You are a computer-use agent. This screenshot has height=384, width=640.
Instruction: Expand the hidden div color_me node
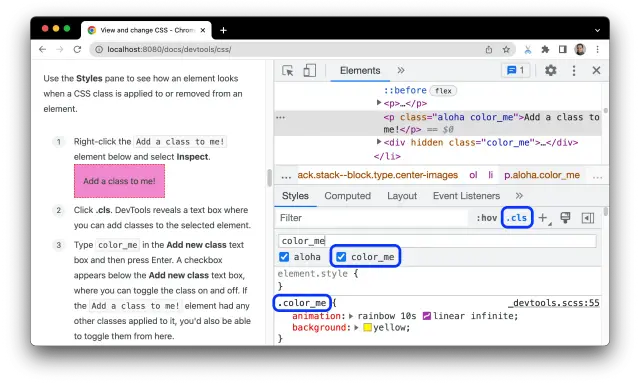coord(379,142)
